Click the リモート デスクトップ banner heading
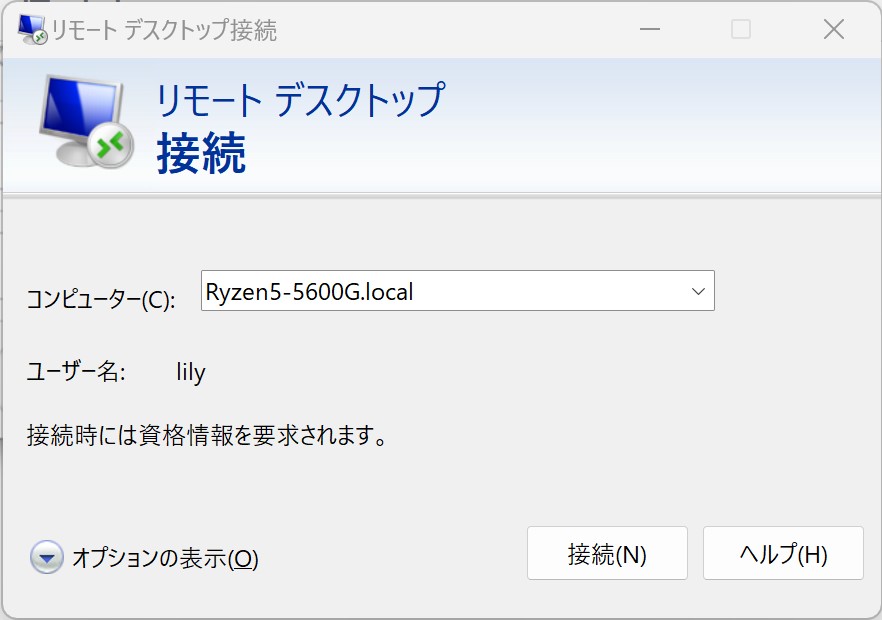The width and height of the screenshot is (882, 620). [x=301, y=100]
